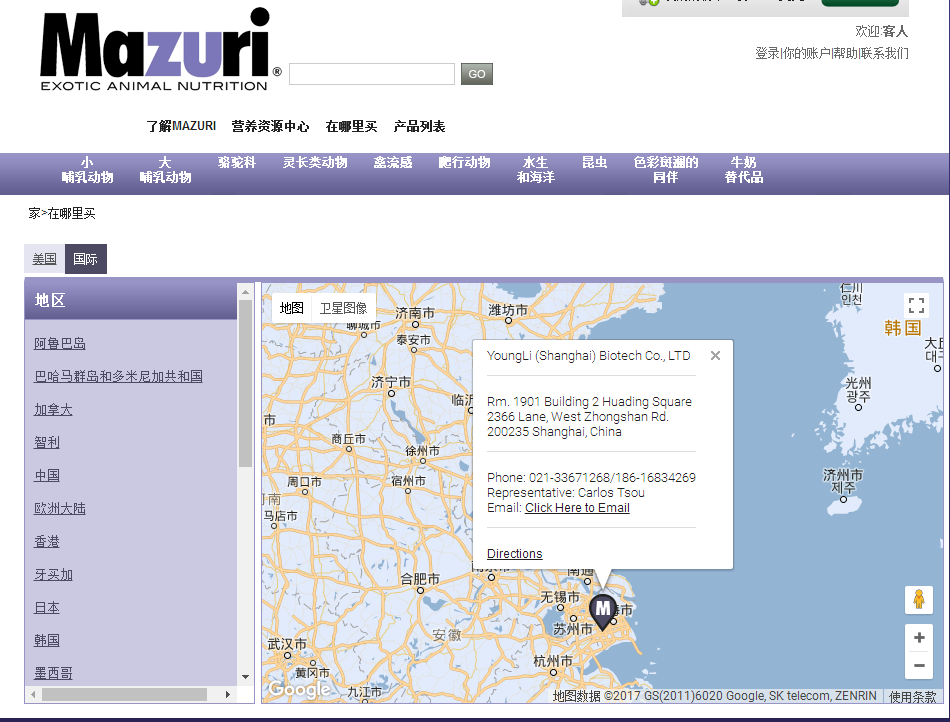Select 灵长类动物 category

point(315,162)
